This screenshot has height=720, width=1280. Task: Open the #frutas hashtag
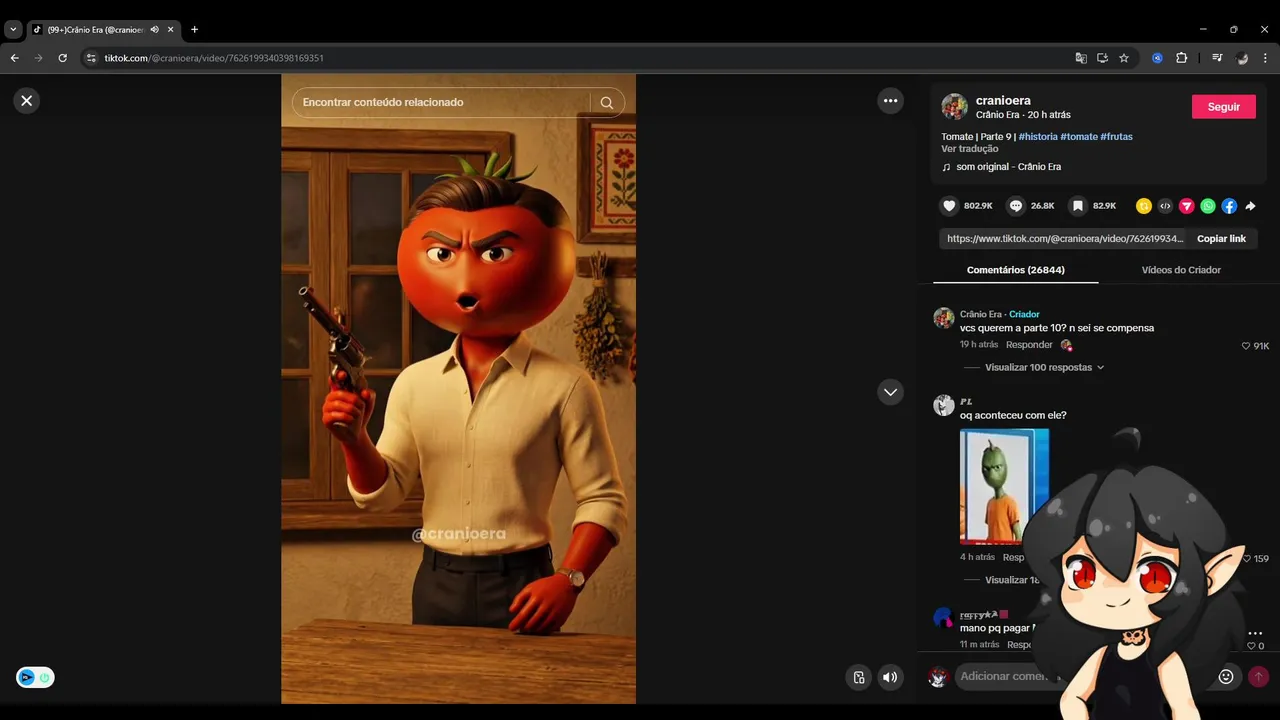(x=1116, y=136)
